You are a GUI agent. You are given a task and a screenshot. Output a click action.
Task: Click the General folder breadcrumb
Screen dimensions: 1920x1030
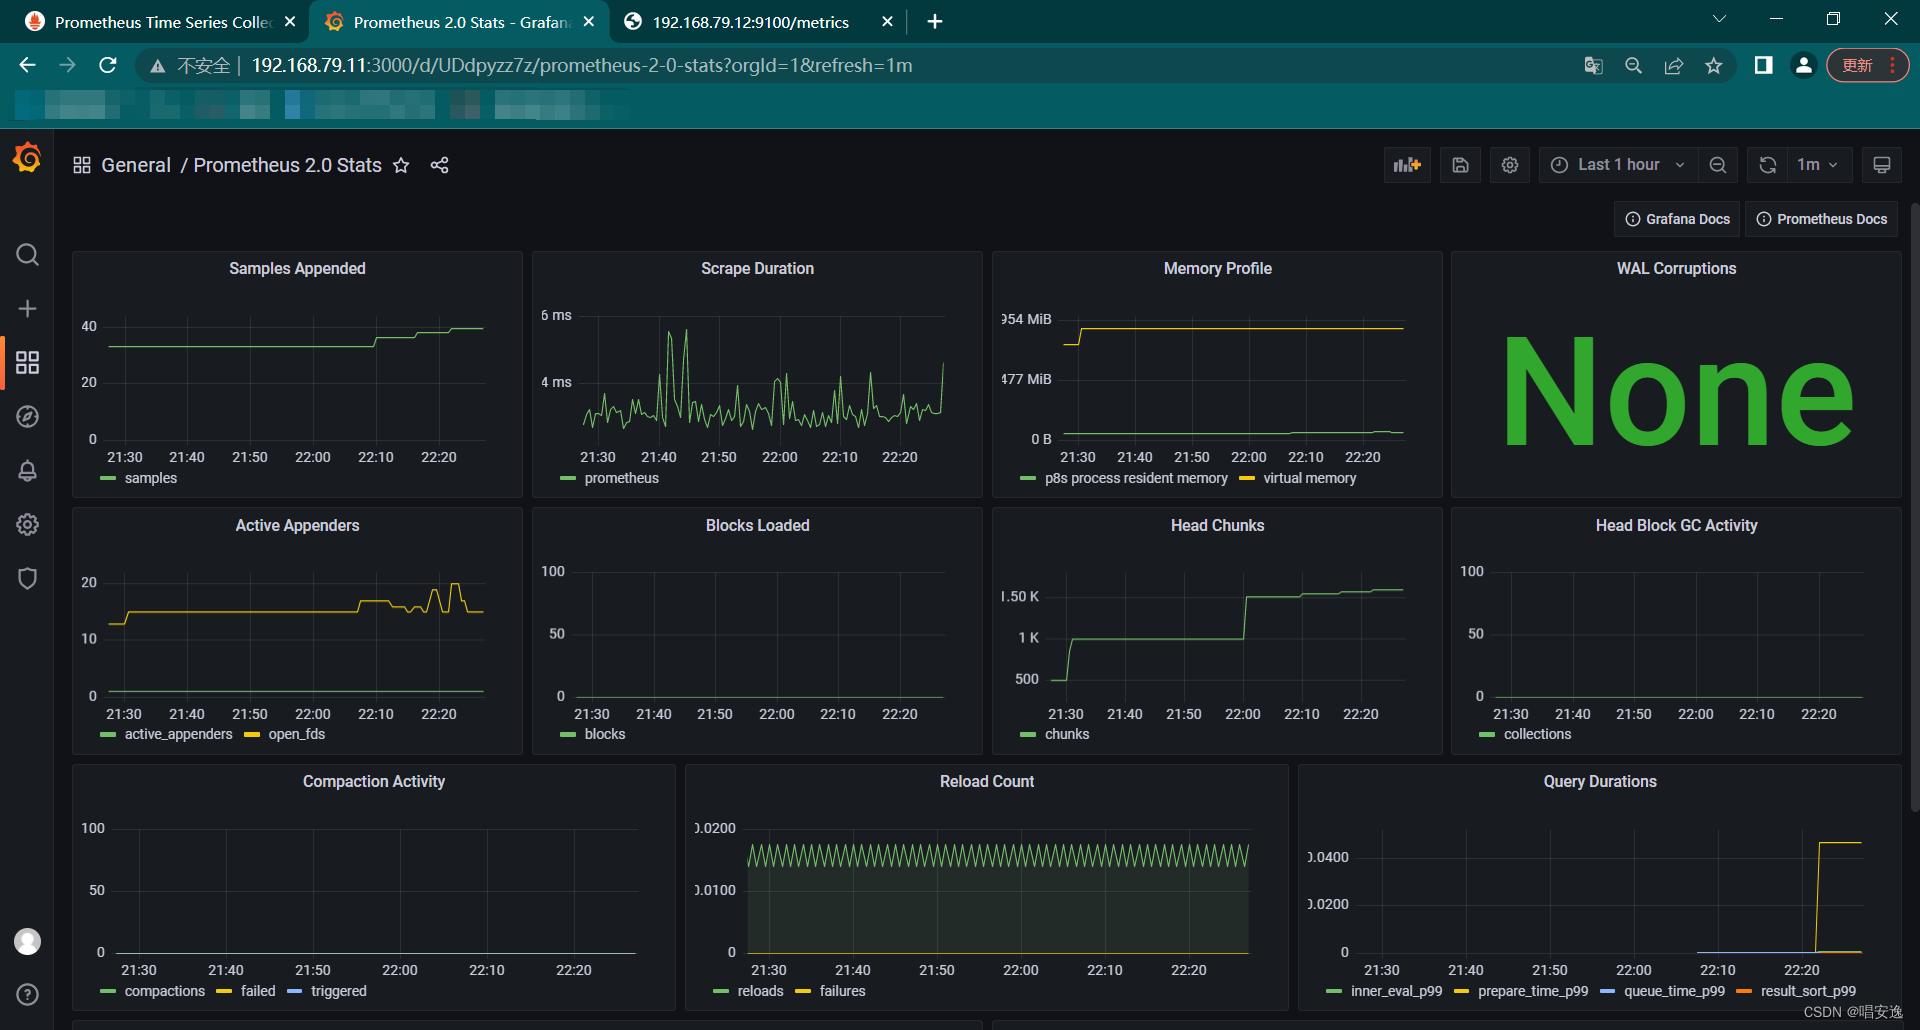(x=136, y=165)
